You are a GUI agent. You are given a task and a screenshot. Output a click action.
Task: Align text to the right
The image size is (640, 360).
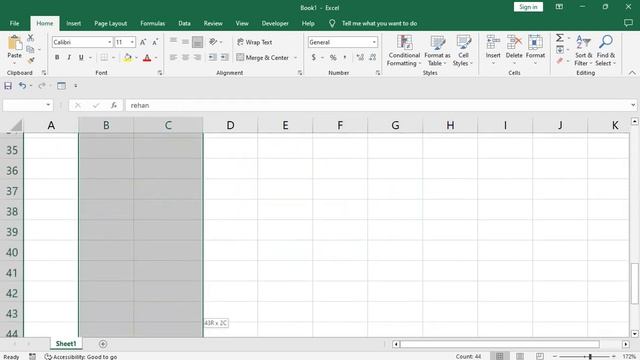[198, 58]
